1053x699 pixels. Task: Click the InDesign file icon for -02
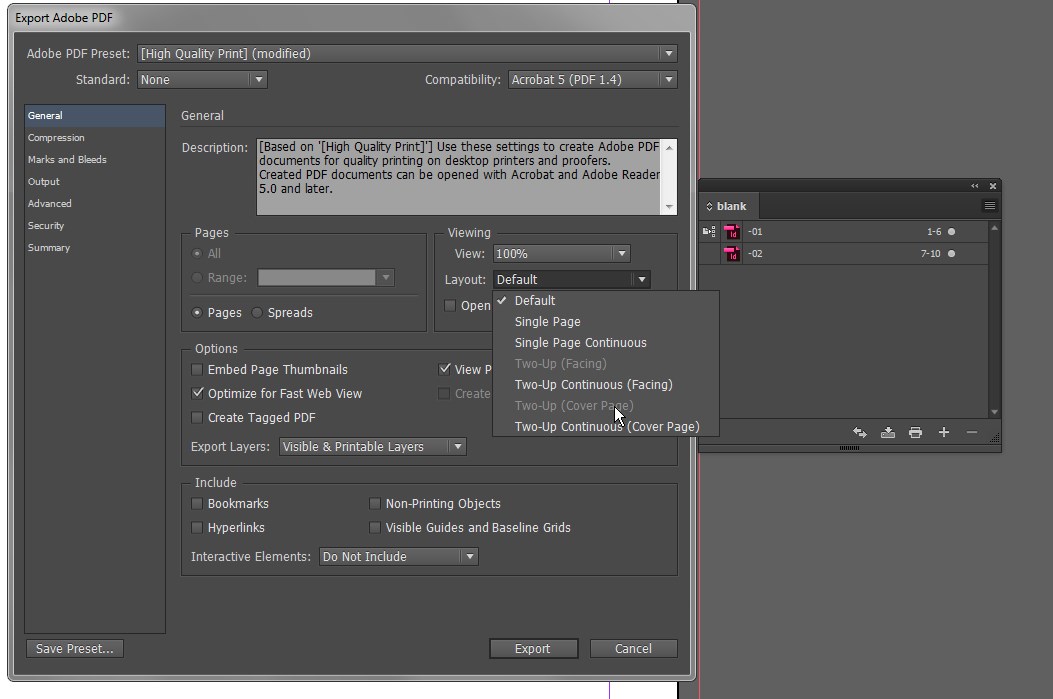point(731,254)
